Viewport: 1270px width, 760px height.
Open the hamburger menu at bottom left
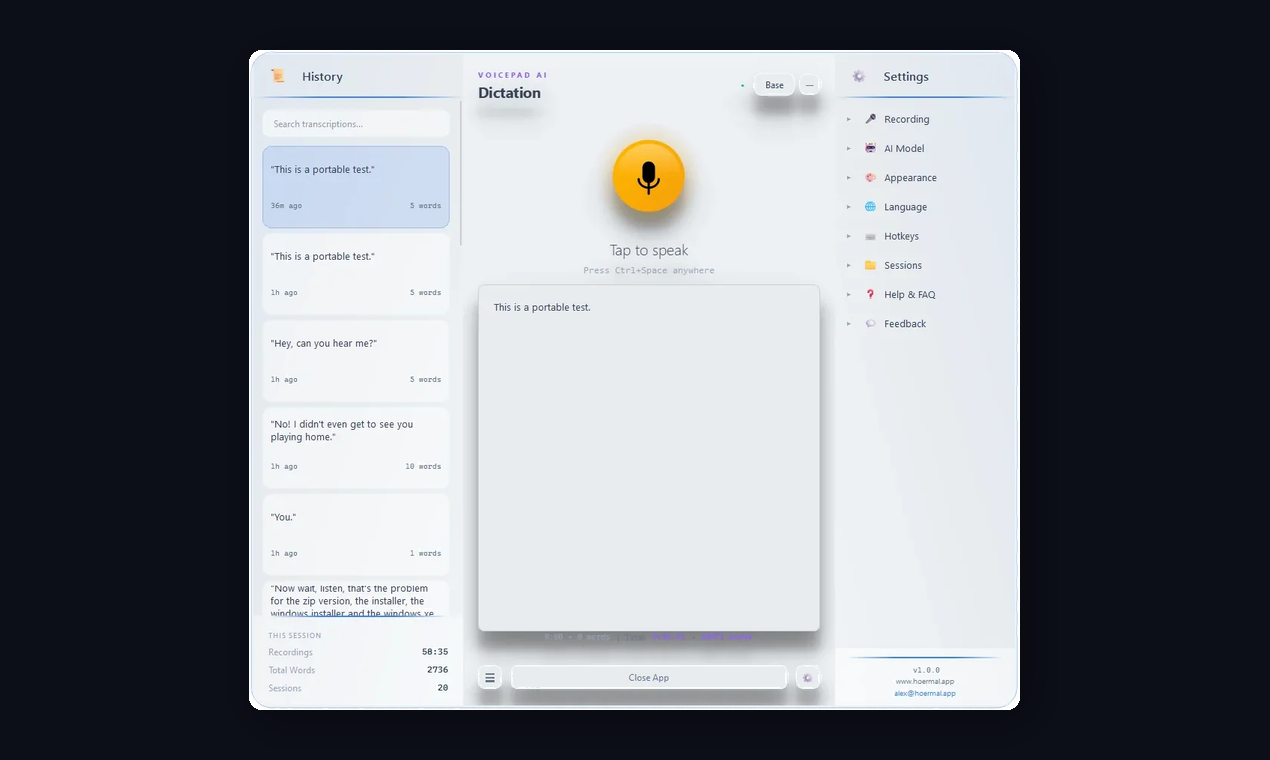pyautogui.click(x=490, y=677)
